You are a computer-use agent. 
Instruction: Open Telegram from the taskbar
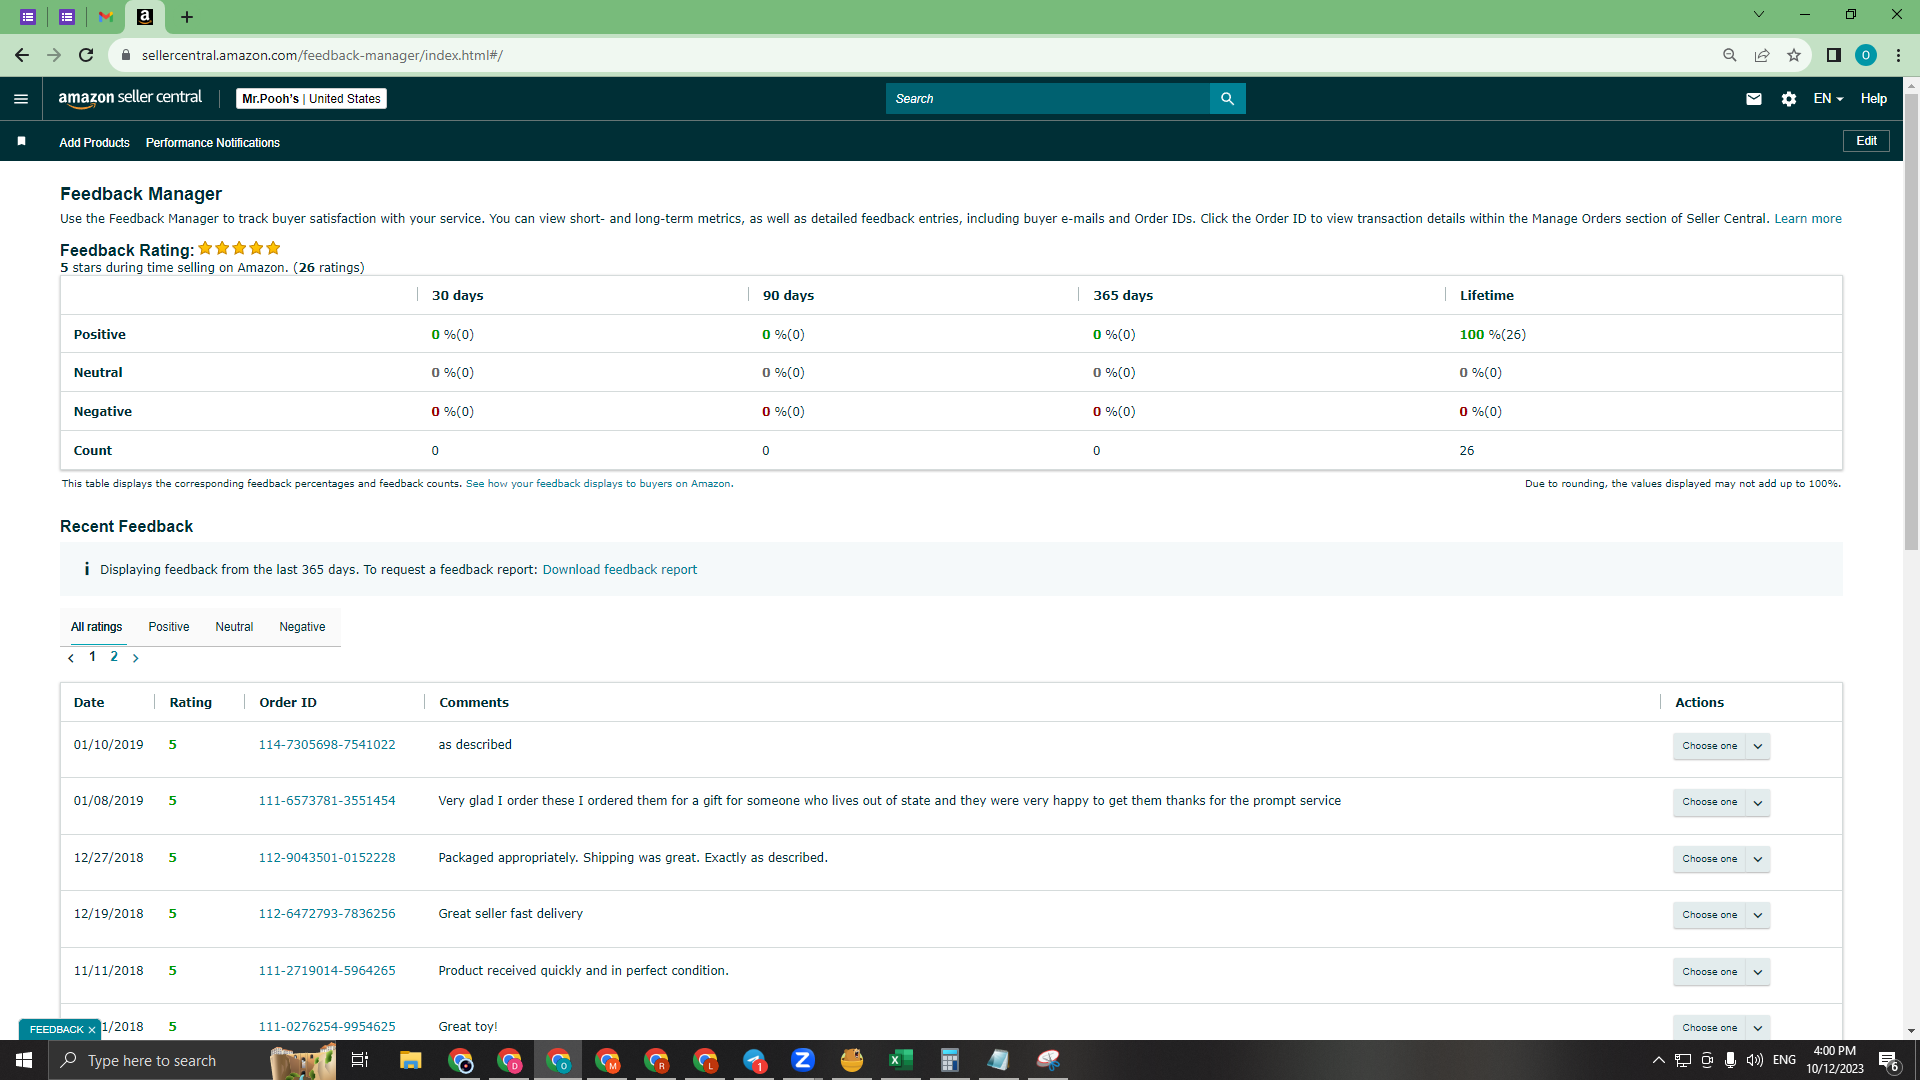[x=754, y=1060]
